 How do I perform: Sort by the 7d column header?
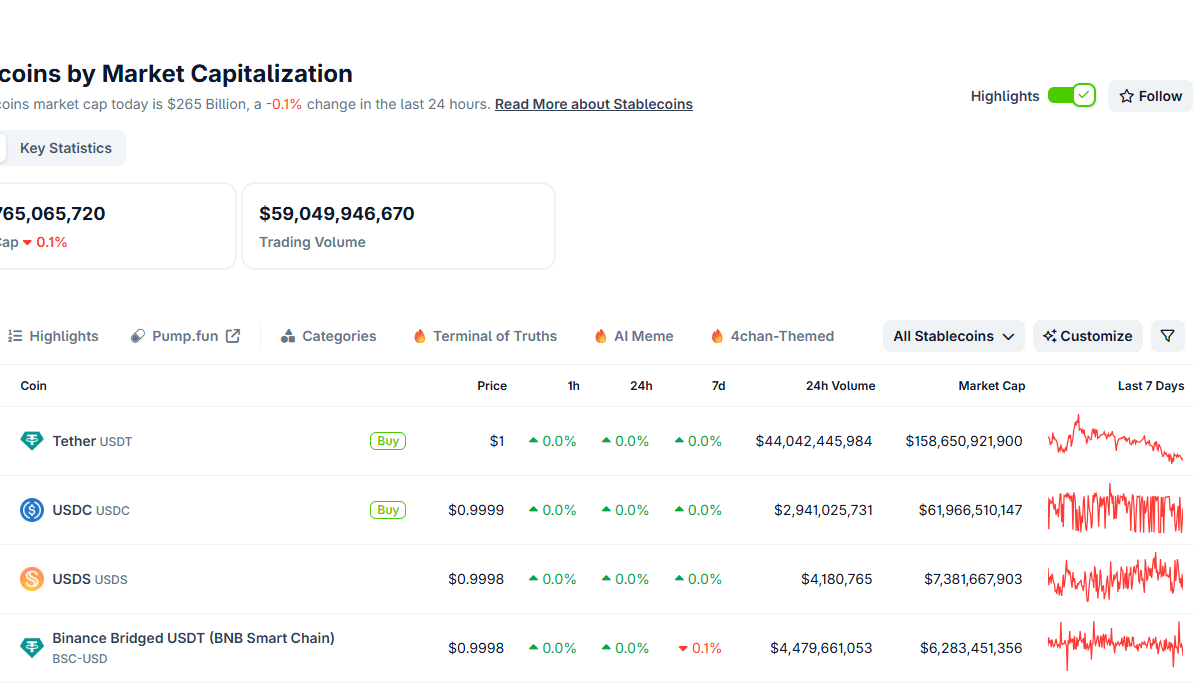coord(718,386)
